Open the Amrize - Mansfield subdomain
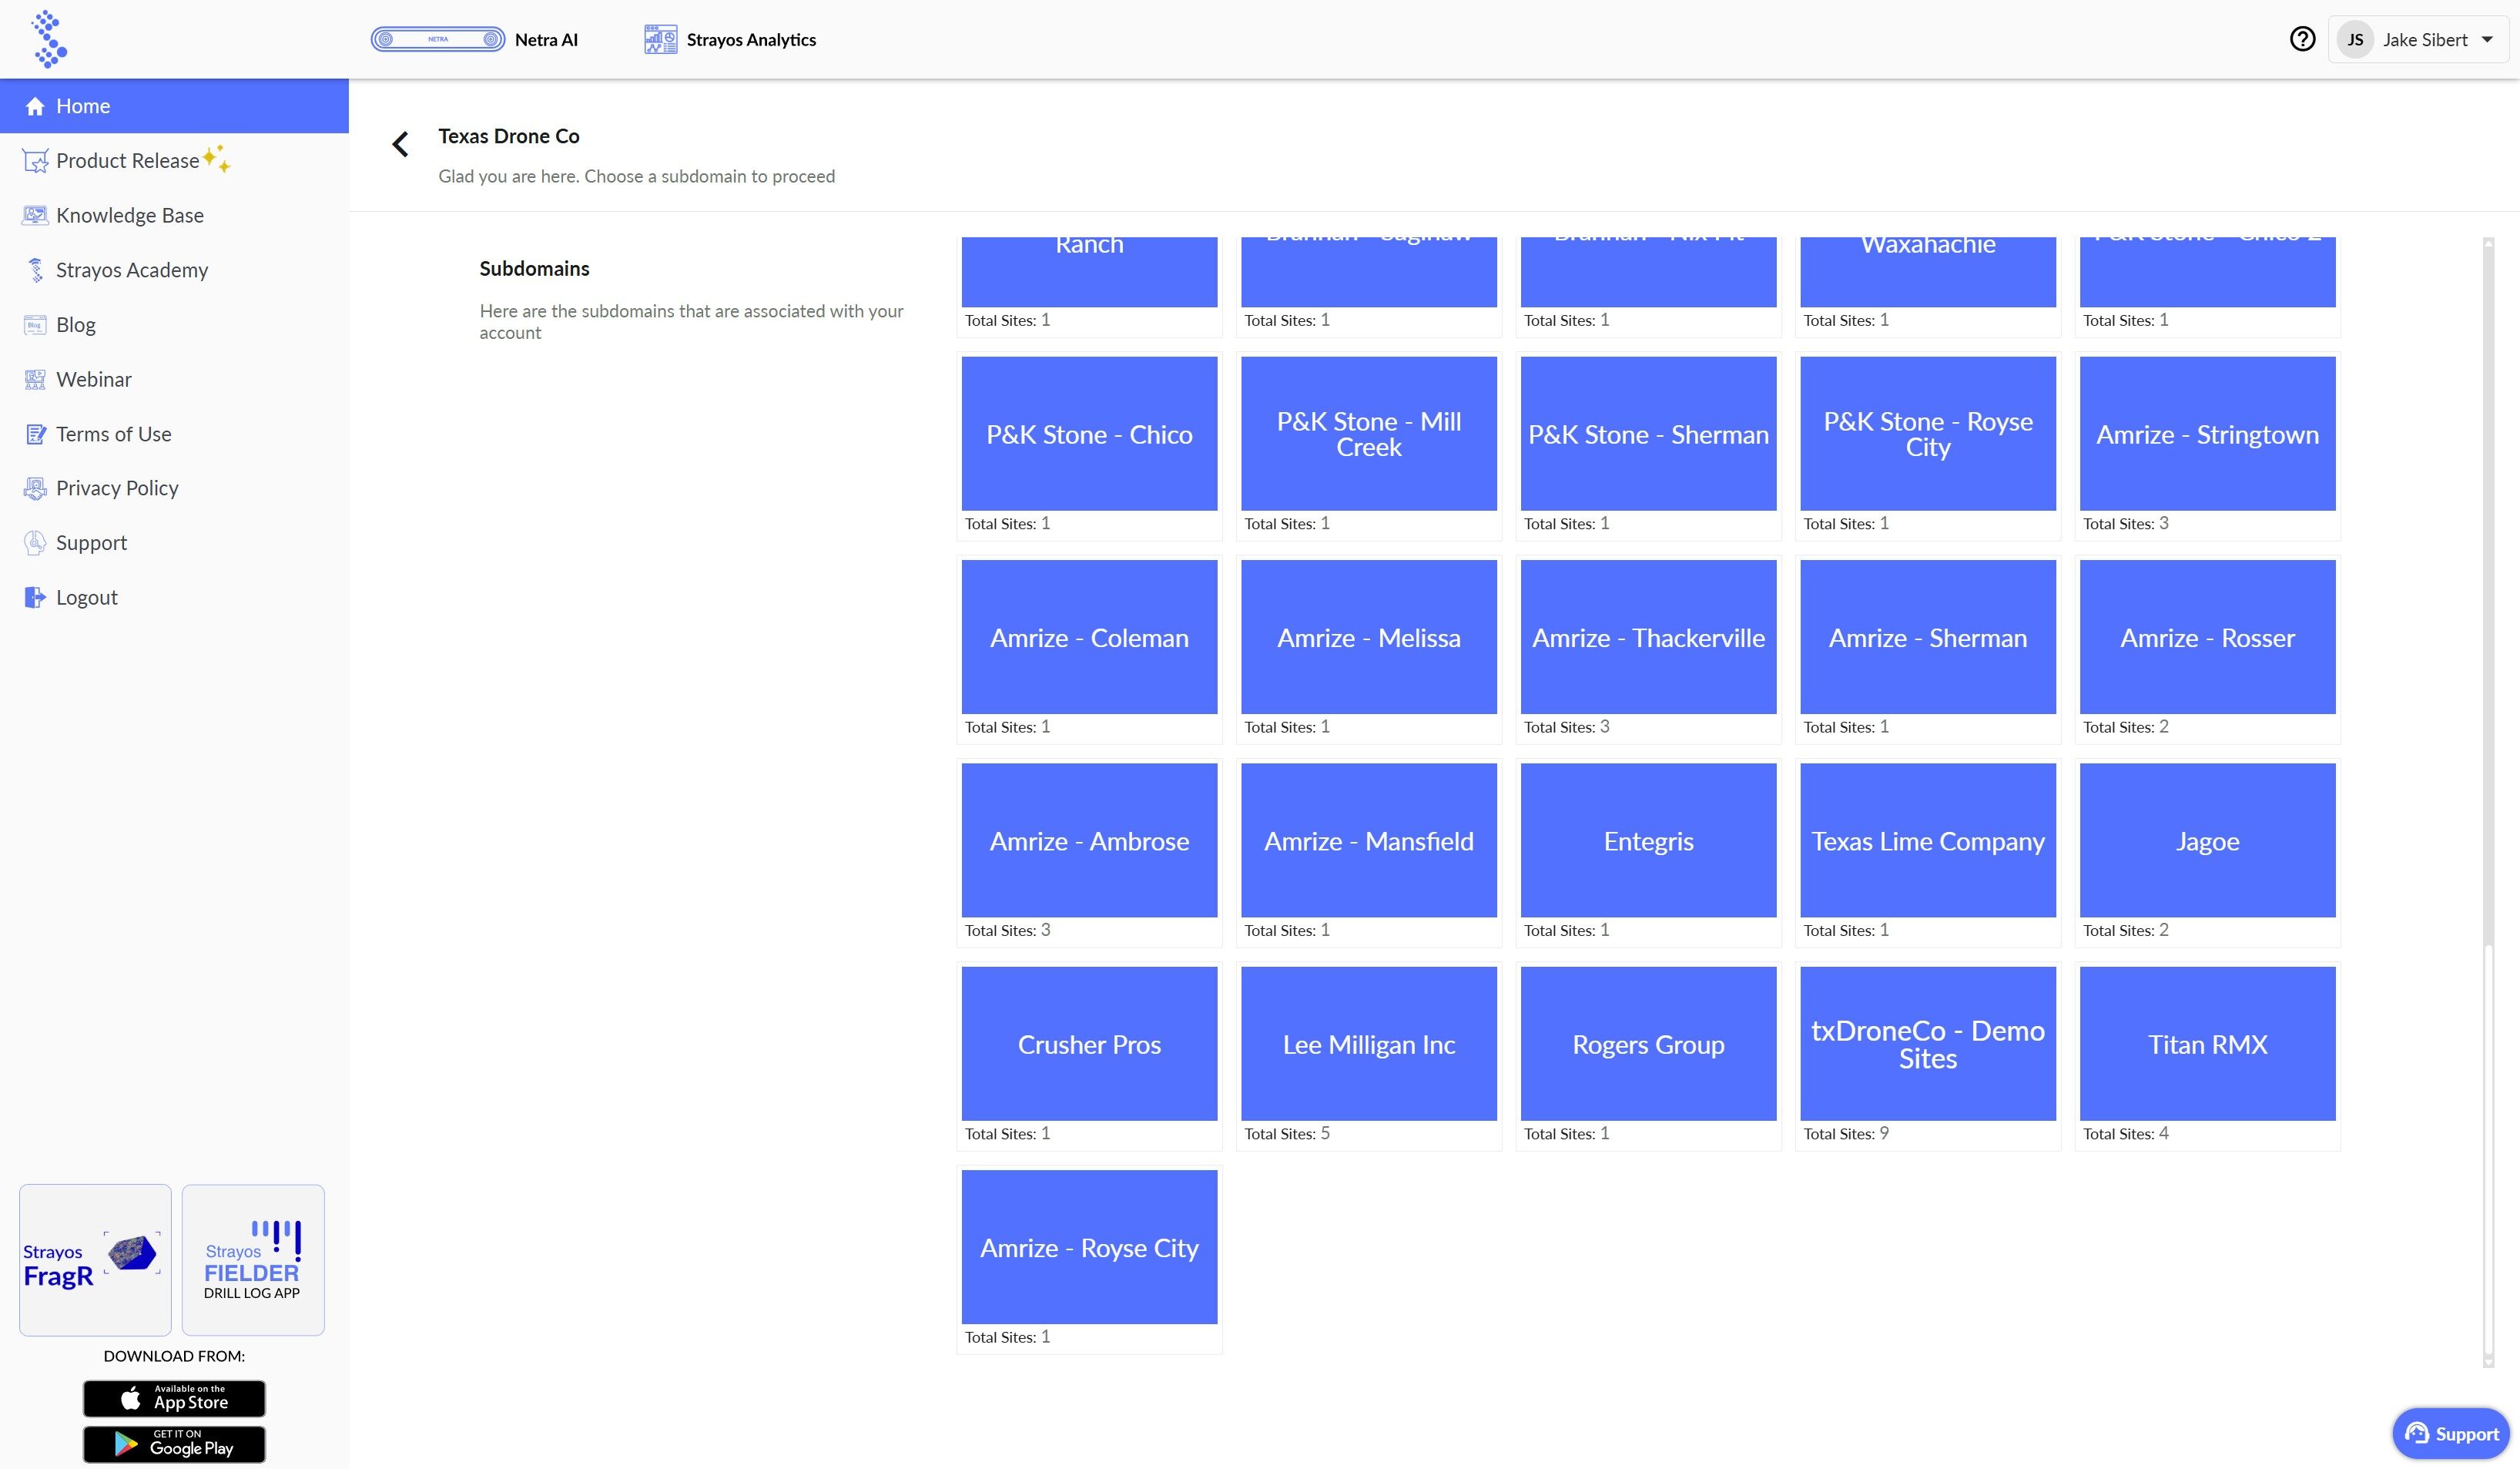Image resolution: width=2520 pixels, height=1469 pixels. (1369, 840)
